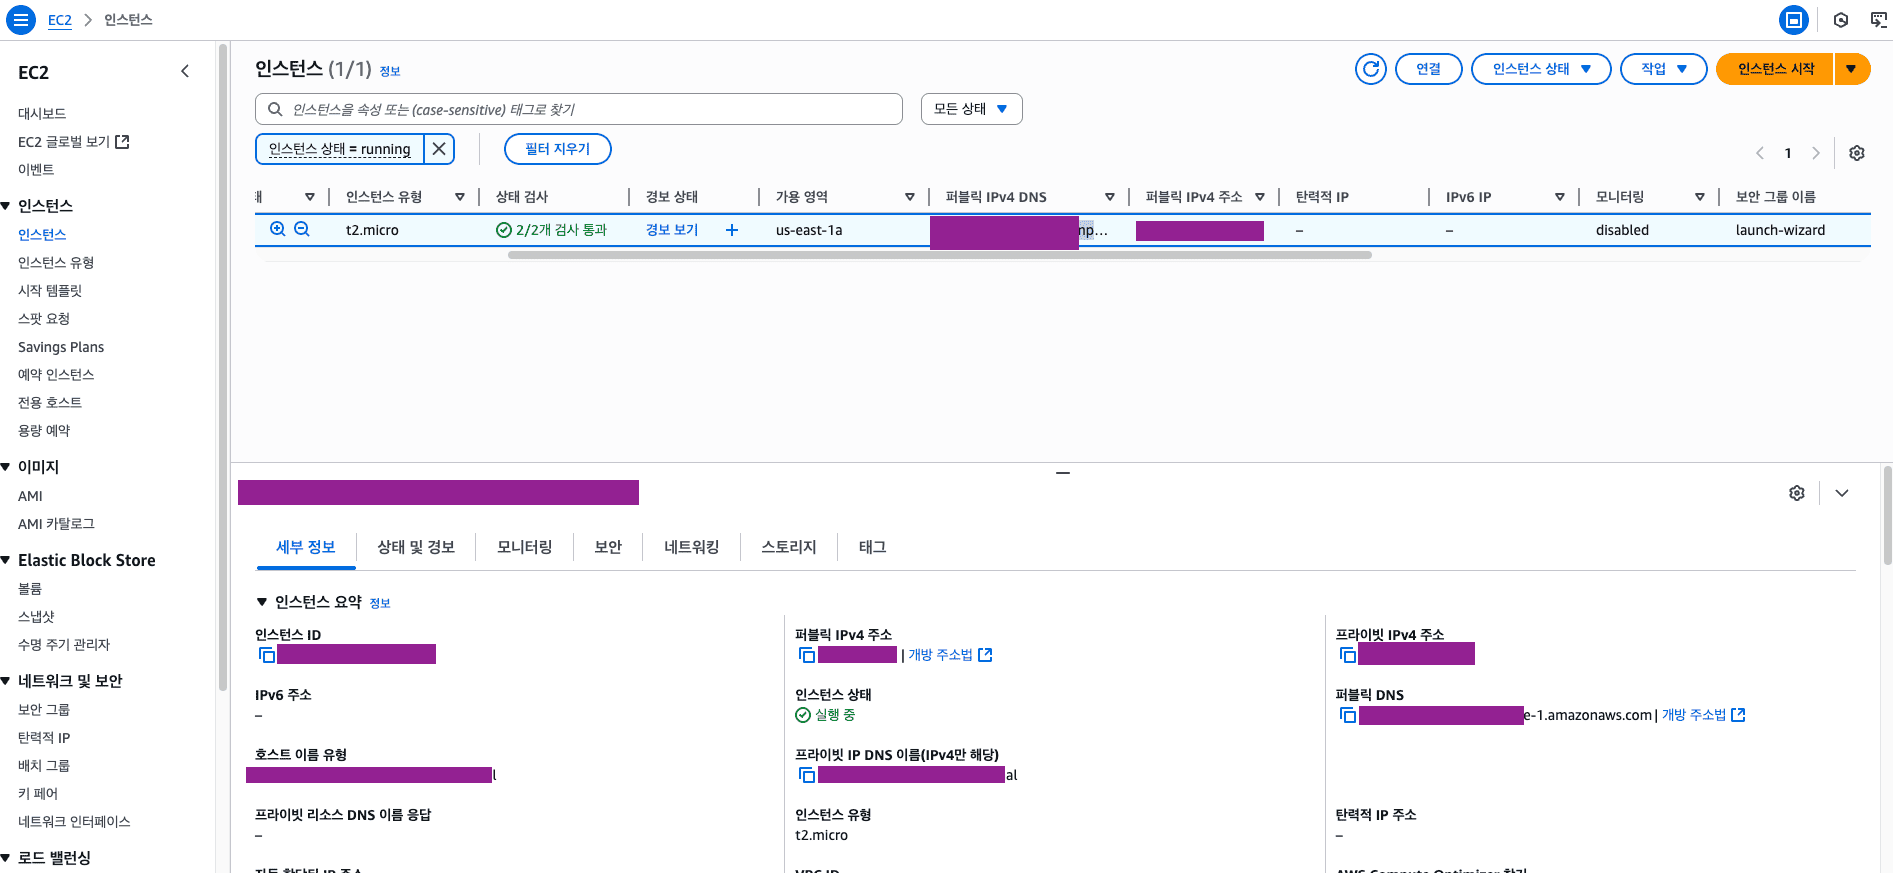Image resolution: width=1893 pixels, height=873 pixels.
Task: Open external link icon beside EC2 글로벌 보기
Action: (x=122, y=142)
